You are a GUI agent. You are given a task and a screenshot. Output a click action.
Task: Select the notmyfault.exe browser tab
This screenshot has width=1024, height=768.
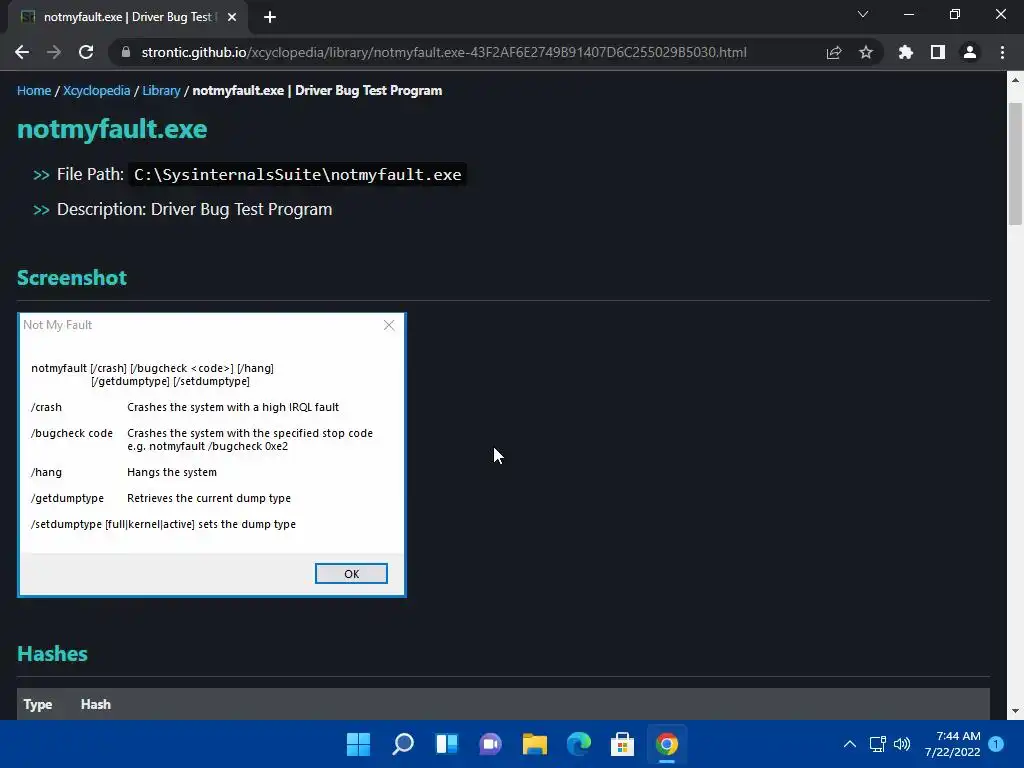pyautogui.click(x=128, y=17)
